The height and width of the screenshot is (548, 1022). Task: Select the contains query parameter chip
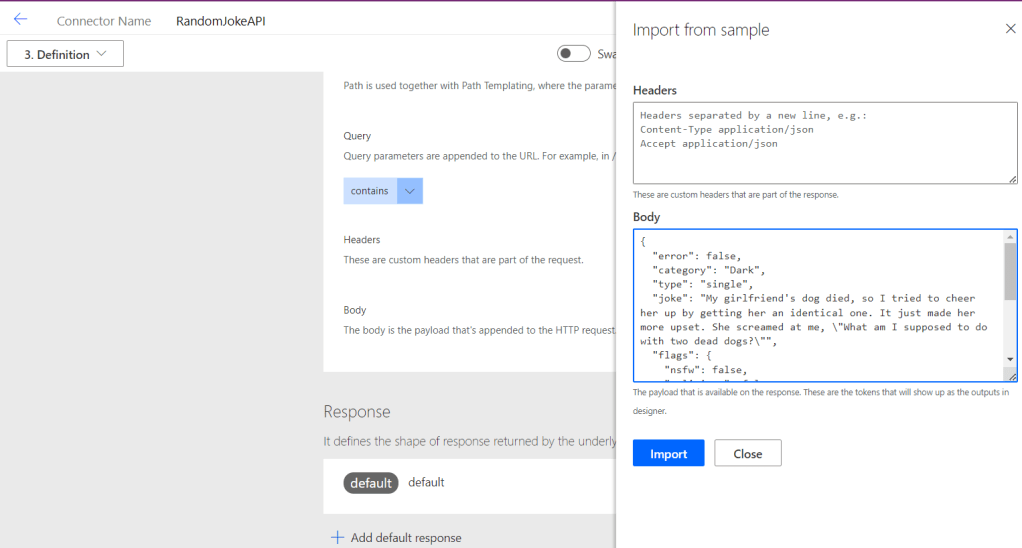[x=370, y=191]
